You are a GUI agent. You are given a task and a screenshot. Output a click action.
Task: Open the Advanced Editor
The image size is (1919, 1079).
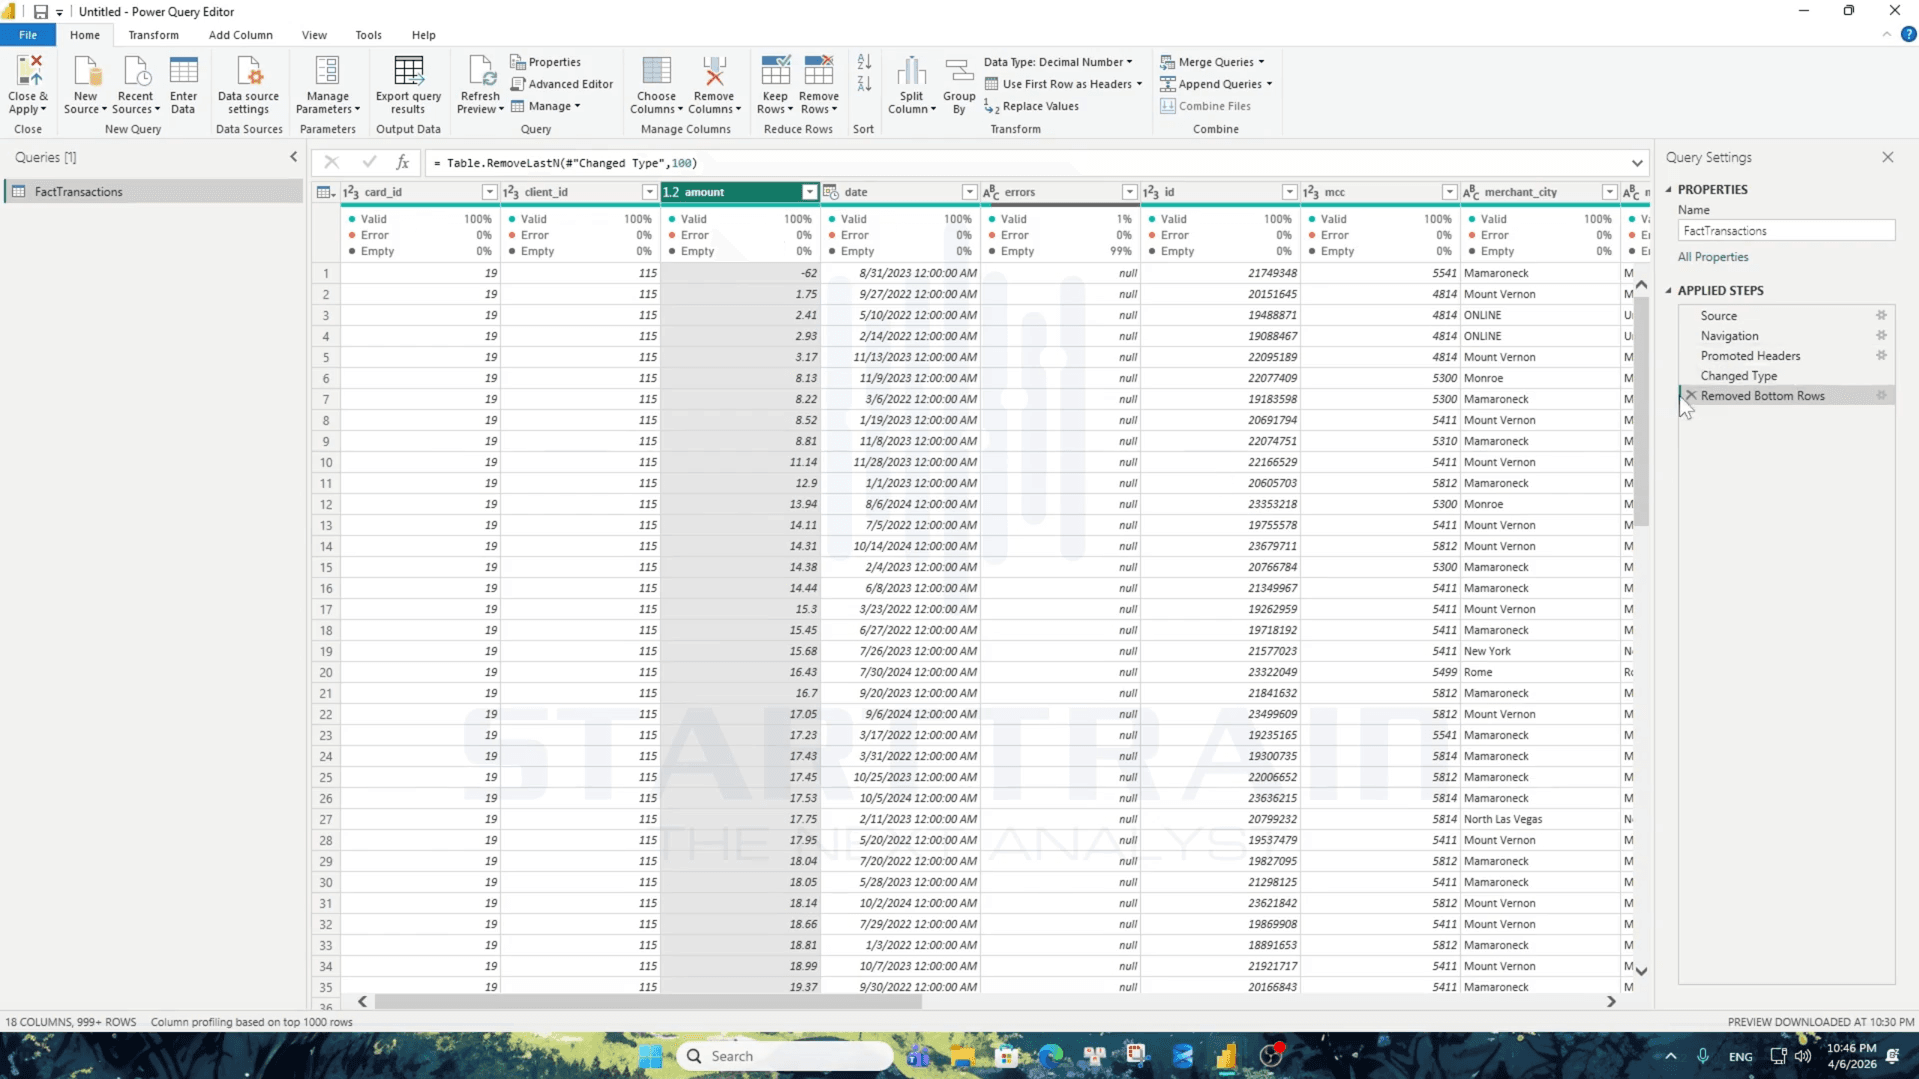pos(562,84)
